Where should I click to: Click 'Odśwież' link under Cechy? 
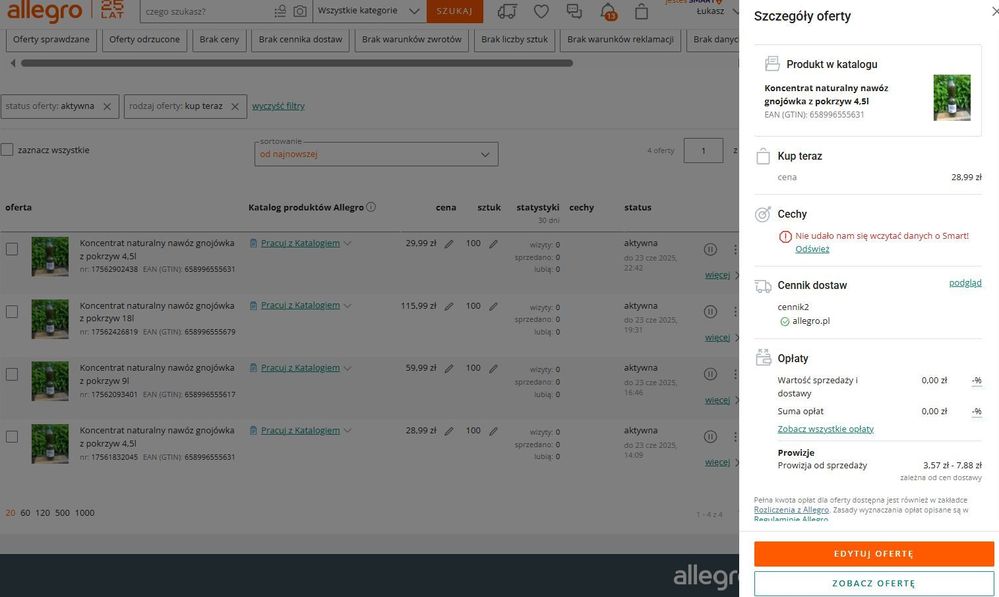(x=812, y=249)
